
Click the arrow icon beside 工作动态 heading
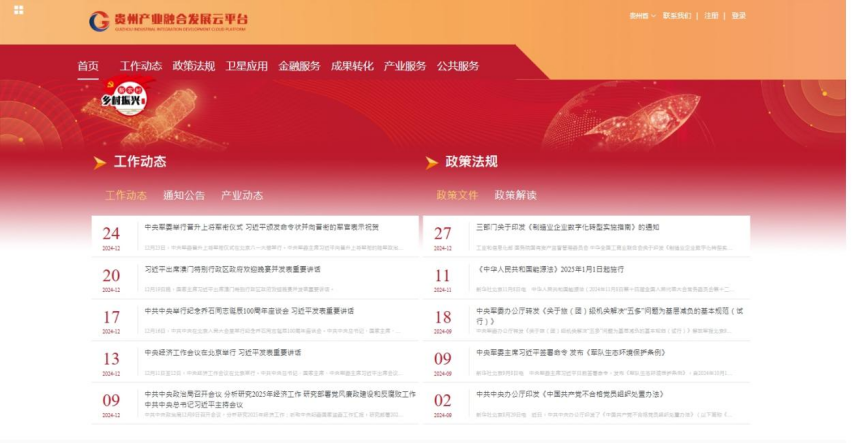coord(100,162)
